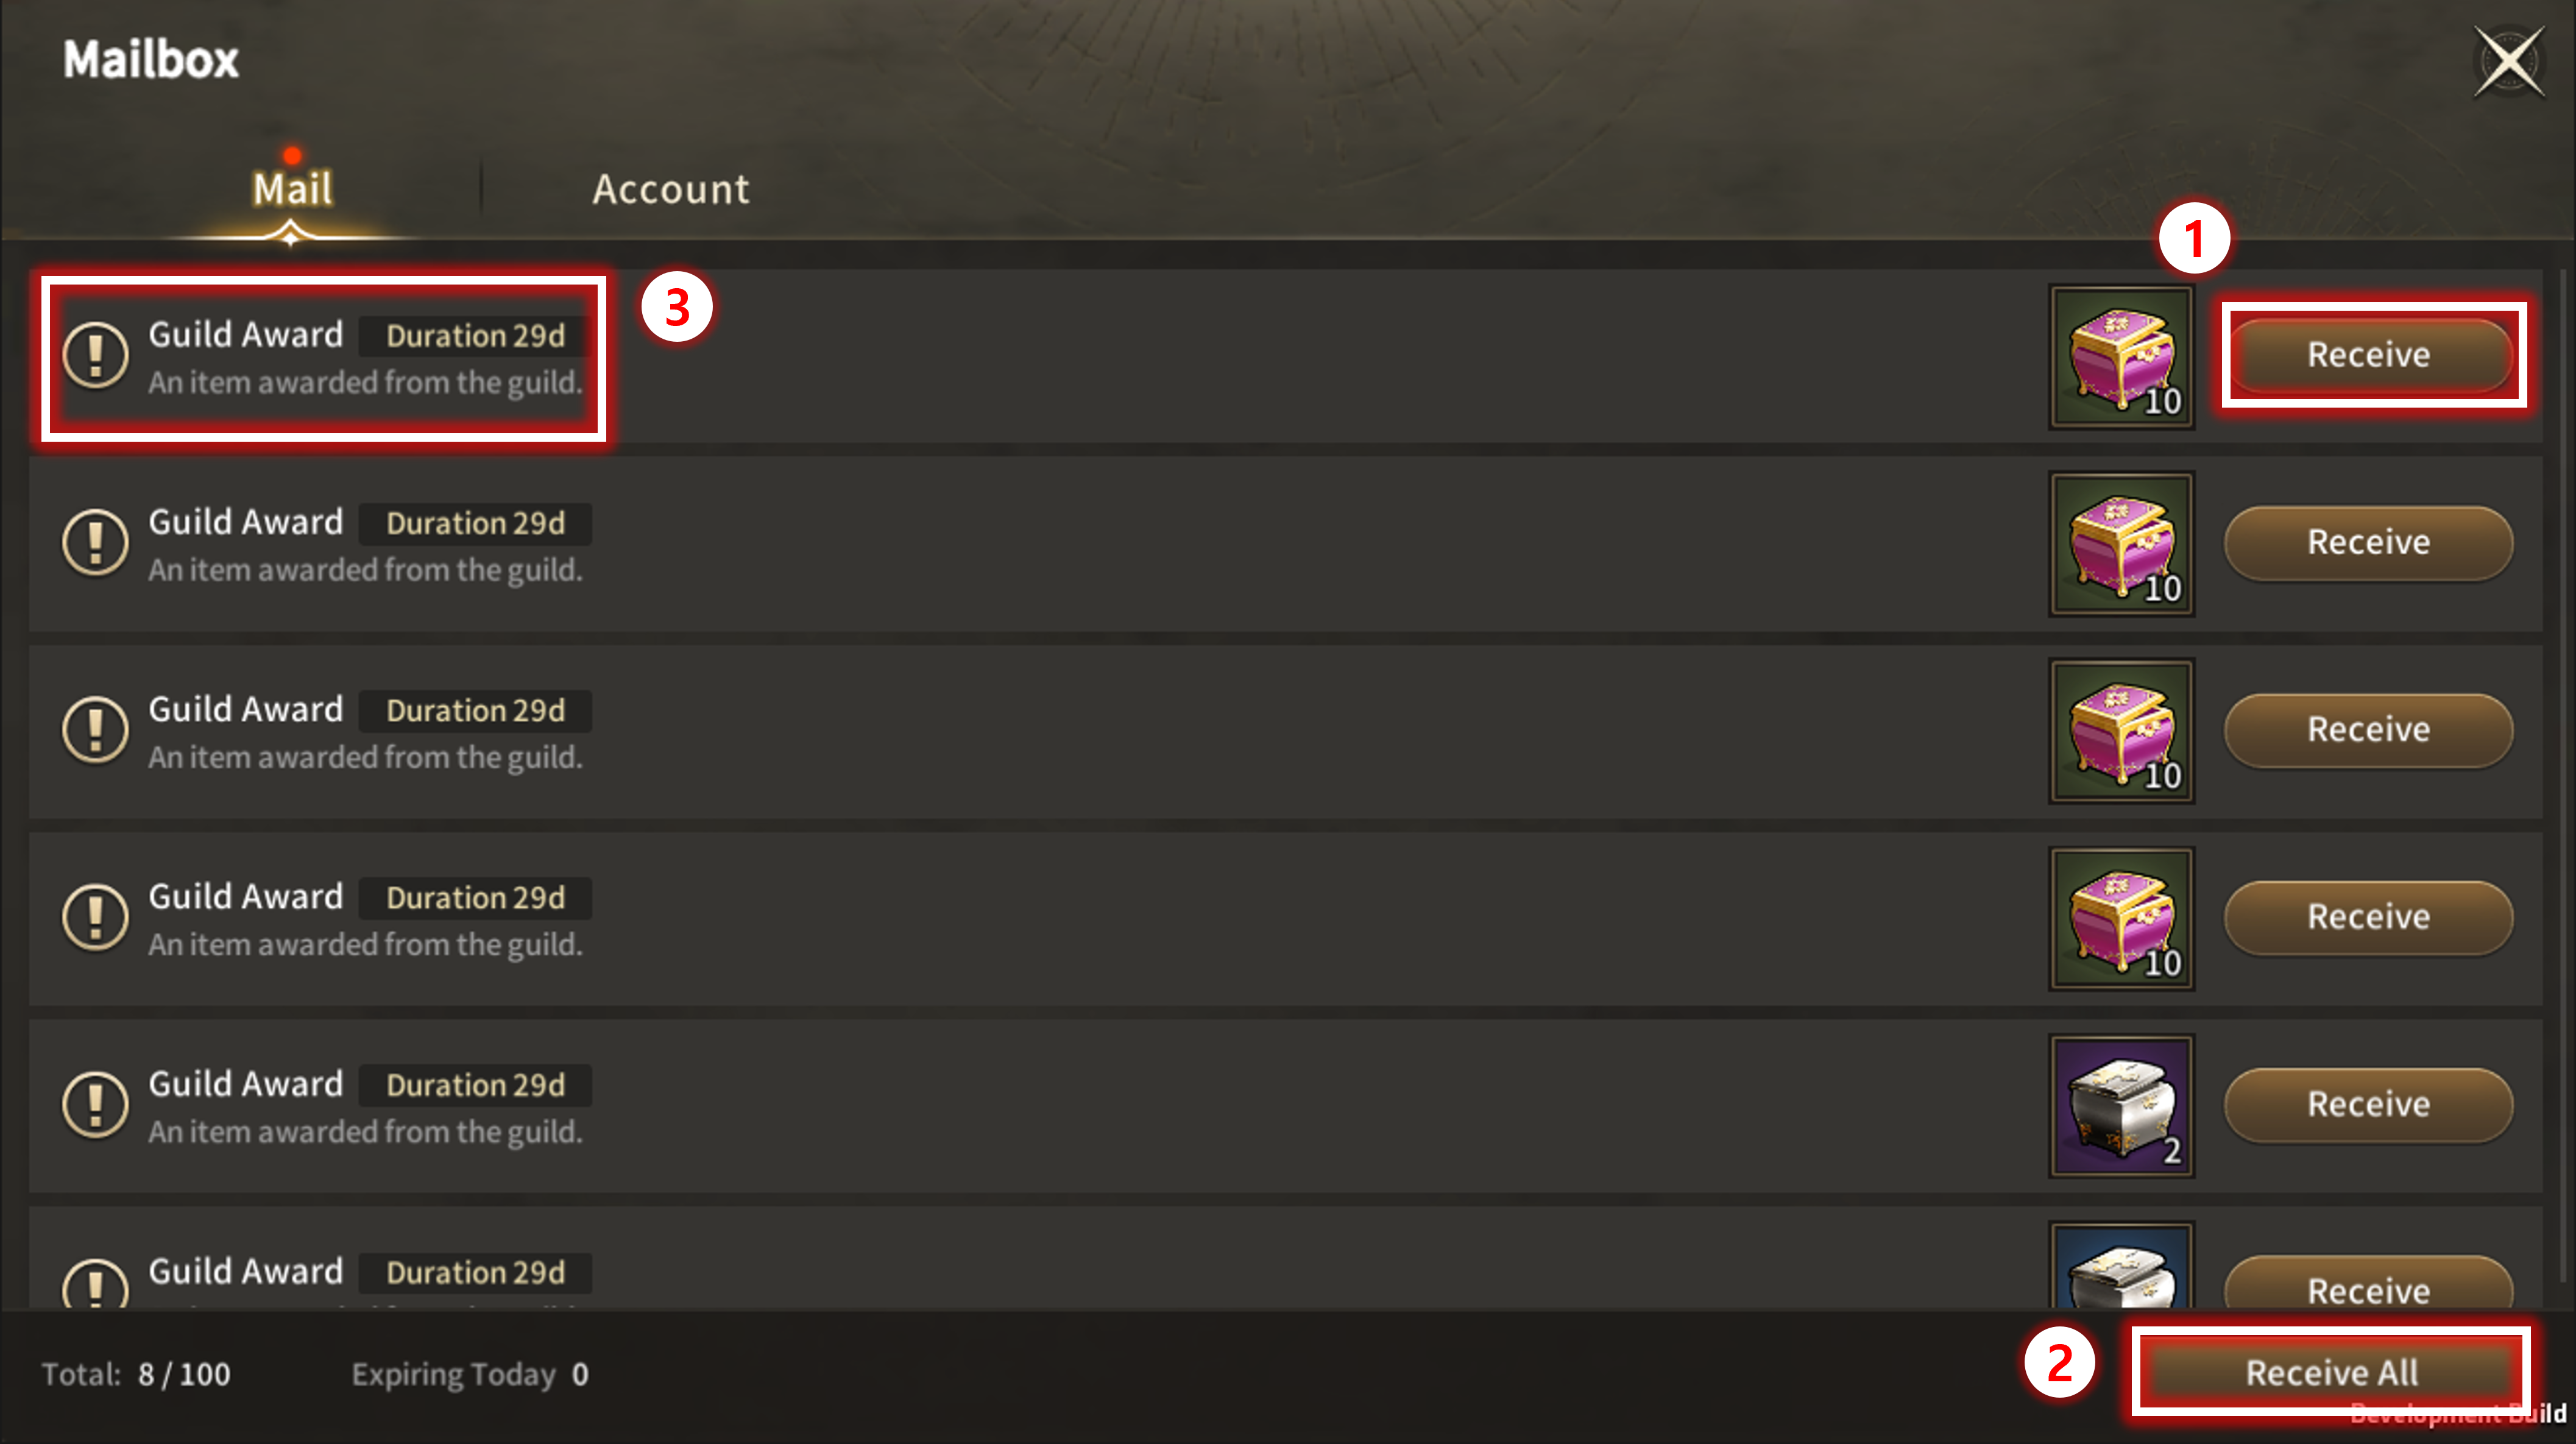Receive the third Guild Award reward

pyautogui.click(x=2368, y=730)
